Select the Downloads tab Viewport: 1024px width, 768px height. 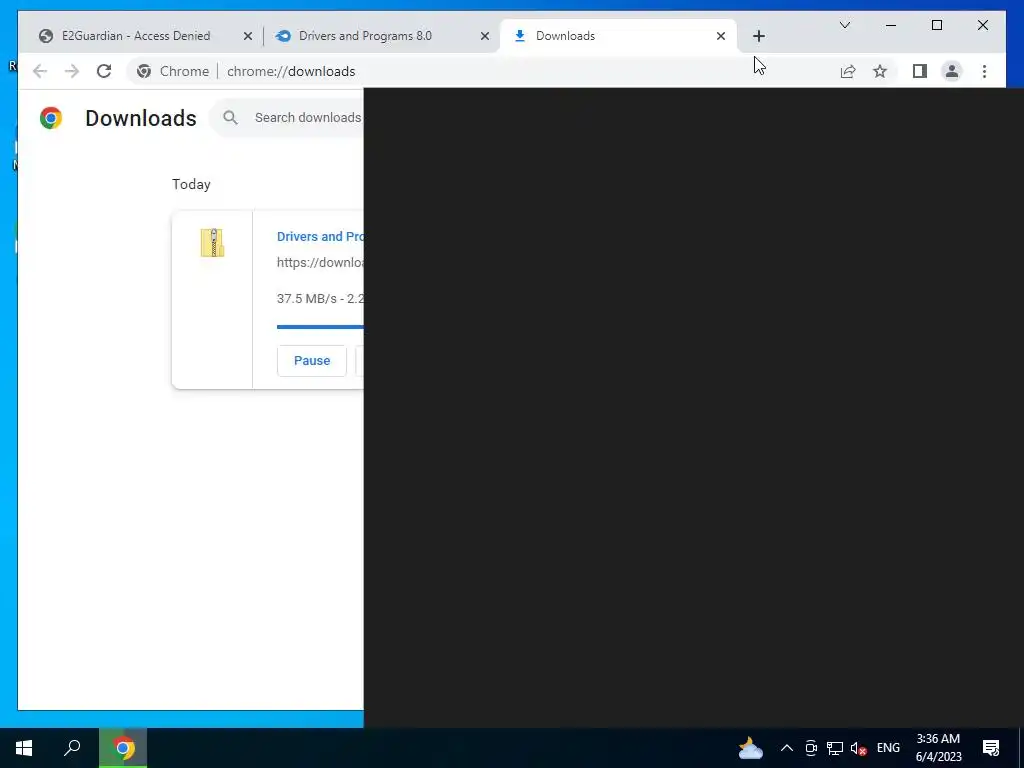tap(618, 36)
